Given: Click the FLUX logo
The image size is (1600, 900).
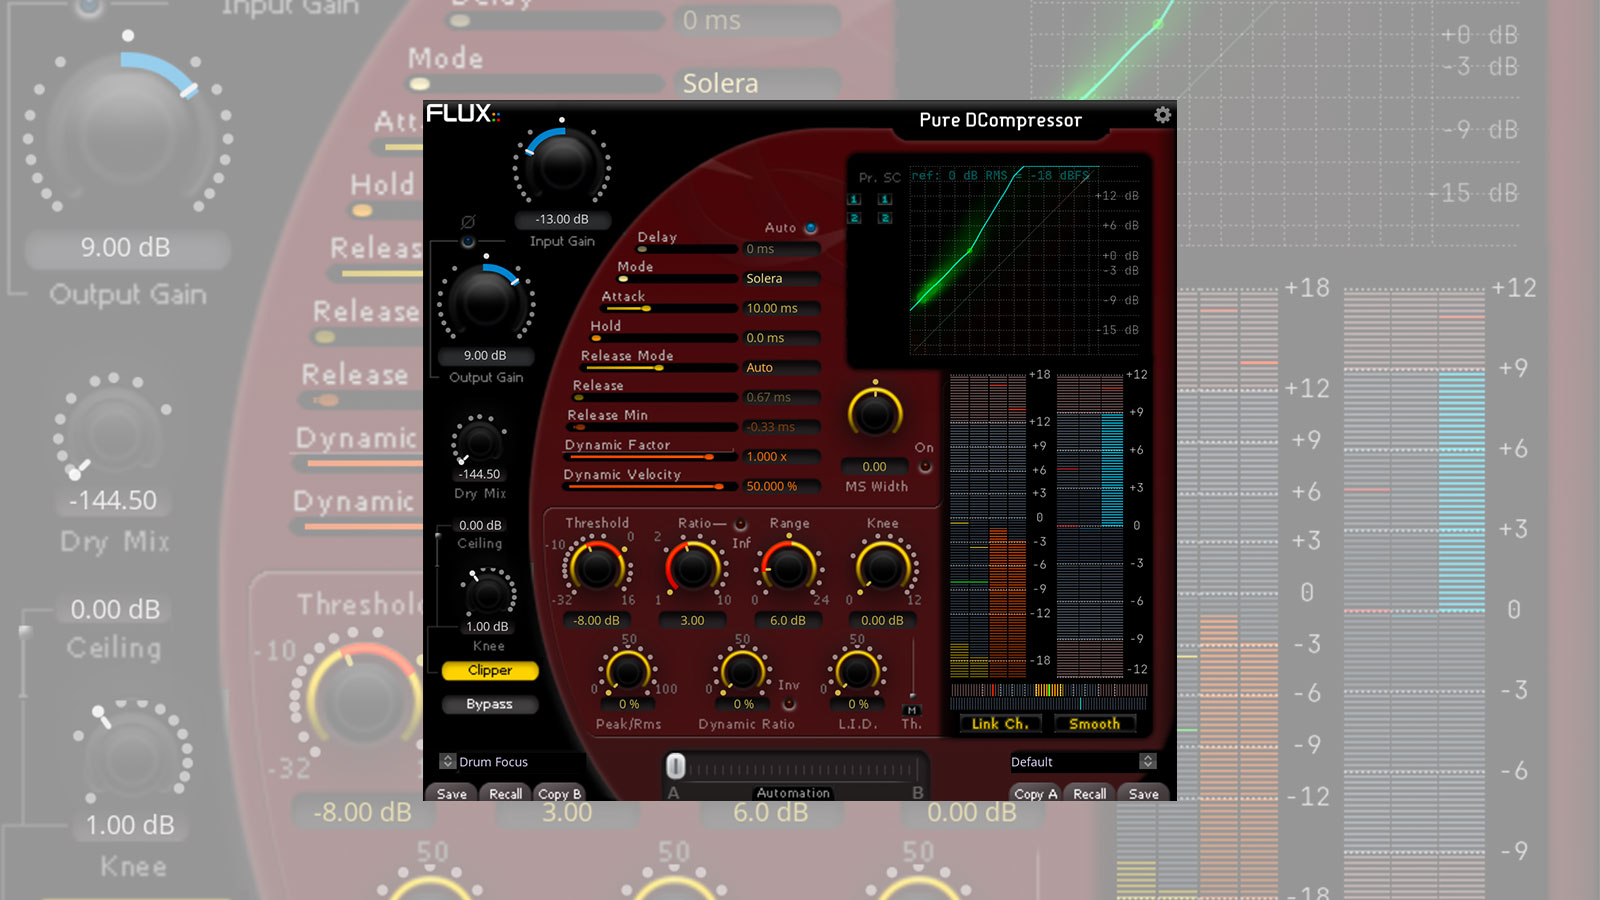Looking at the screenshot, I should [463, 113].
